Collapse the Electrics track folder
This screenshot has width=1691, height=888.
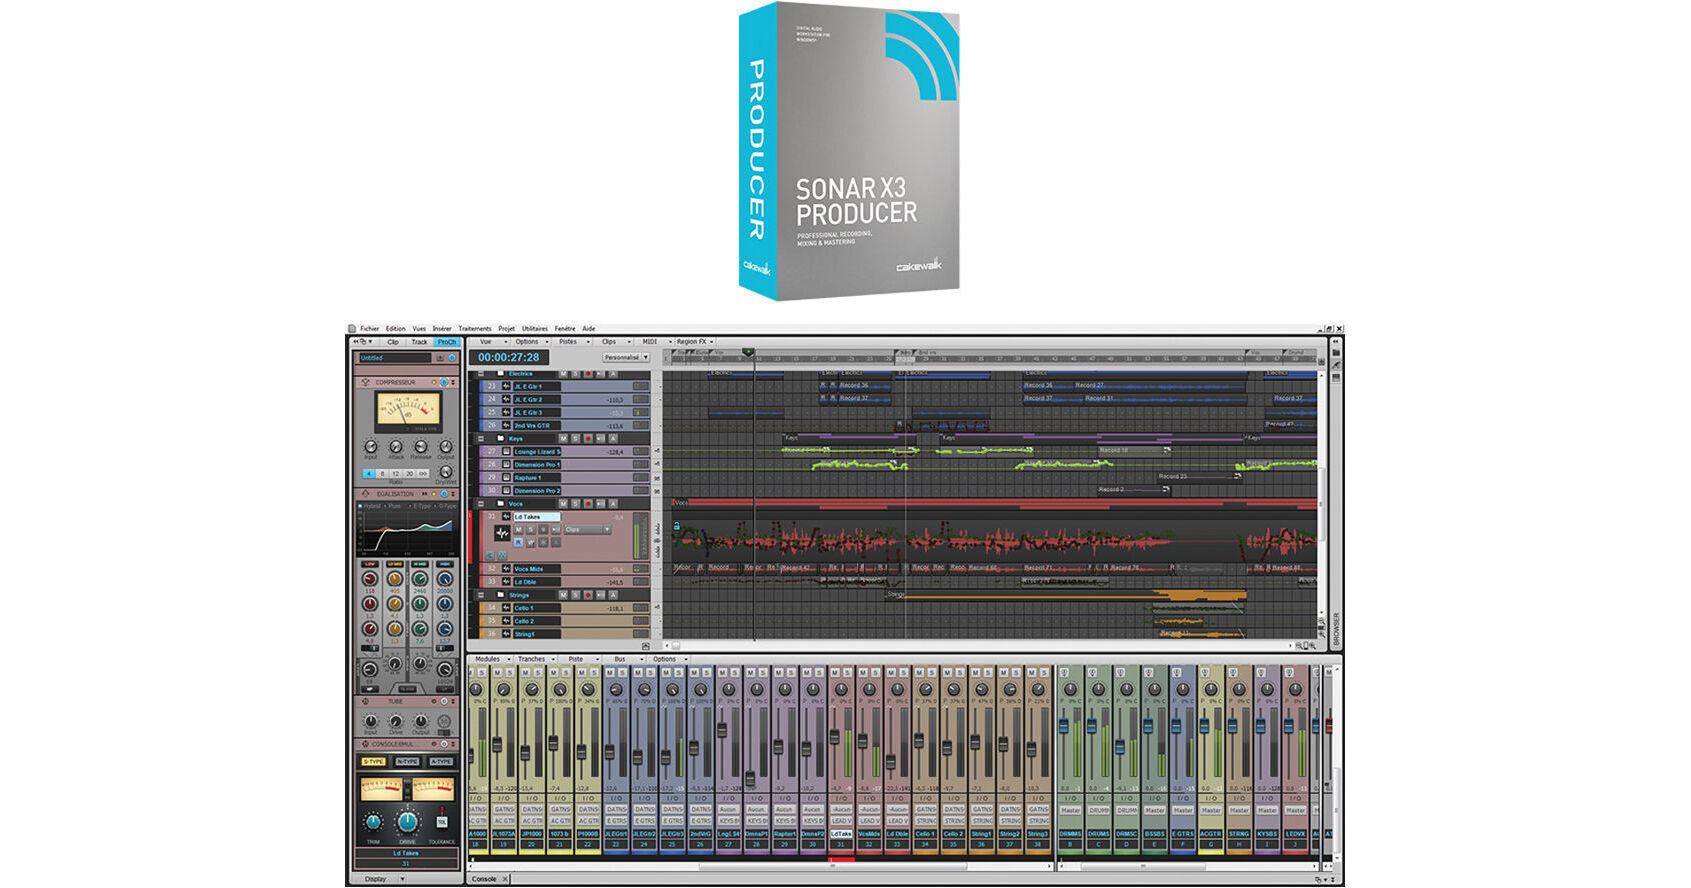pyautogui.click(x=481, y=374)
